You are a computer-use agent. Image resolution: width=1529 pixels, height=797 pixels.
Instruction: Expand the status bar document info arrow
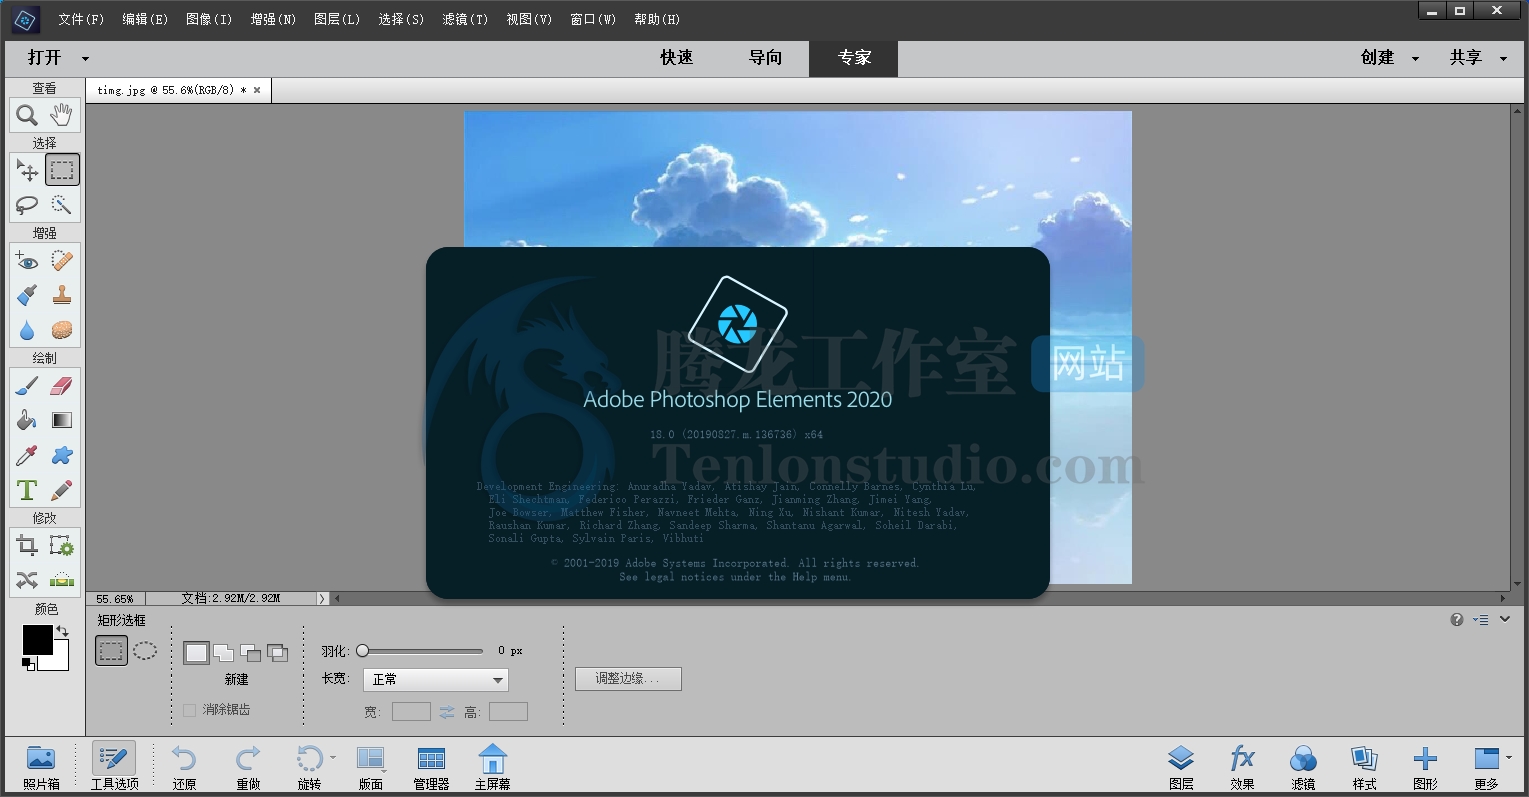pyautogui.click(x=322, y=598)
